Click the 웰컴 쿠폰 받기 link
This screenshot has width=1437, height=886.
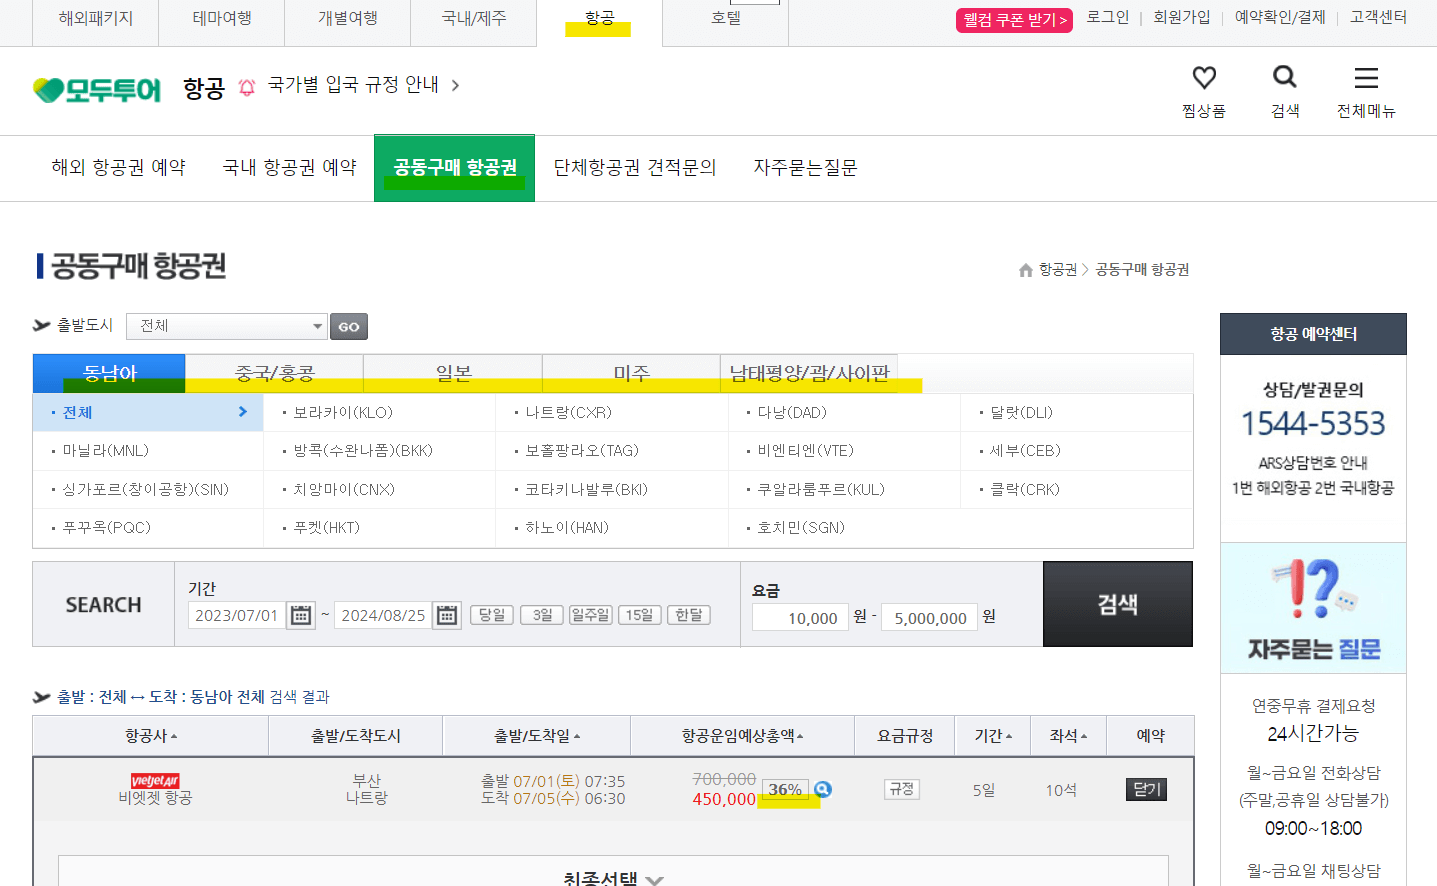pos(1013,18)
